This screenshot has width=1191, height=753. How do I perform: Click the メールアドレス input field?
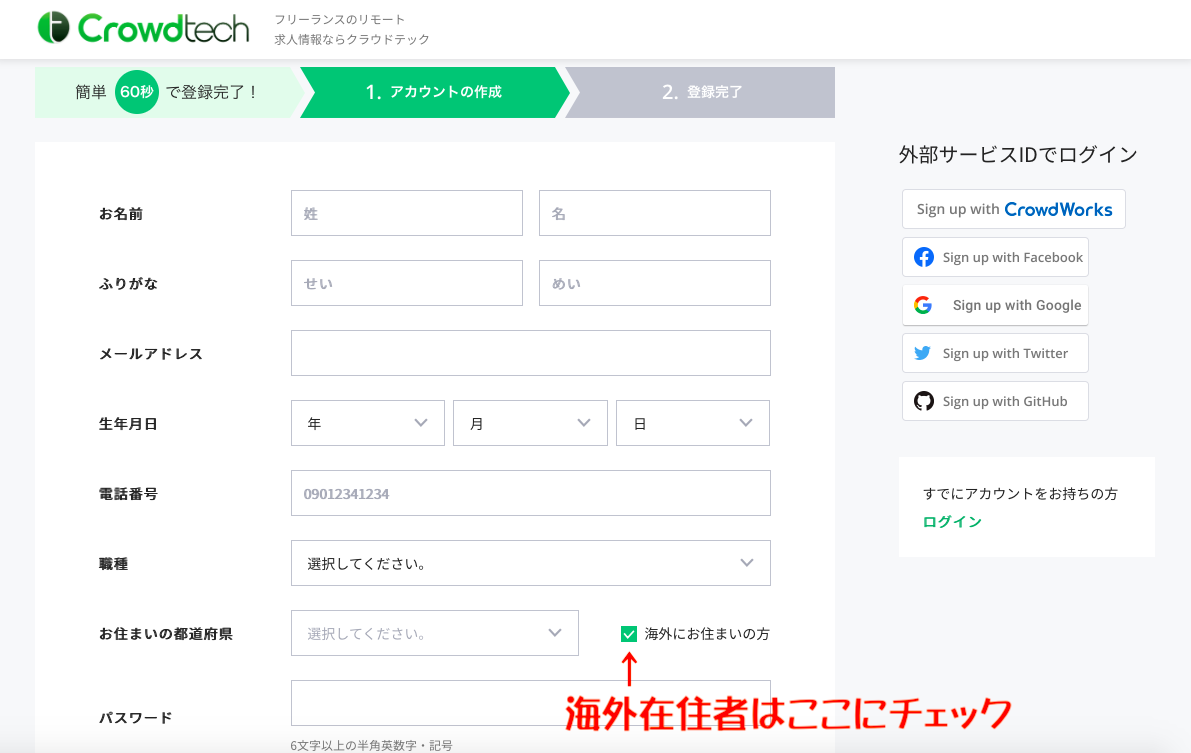(x=530, y=353)
